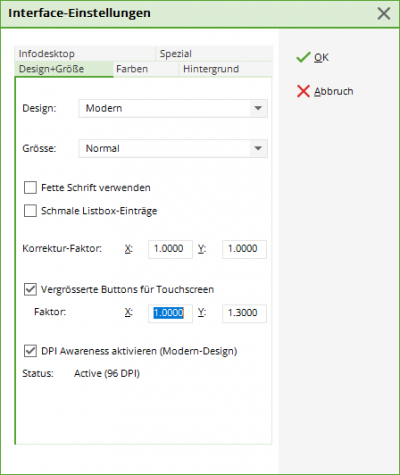Confirm with the OK button
The width and height of the screenshot is (400, 475).
[312, 57]
